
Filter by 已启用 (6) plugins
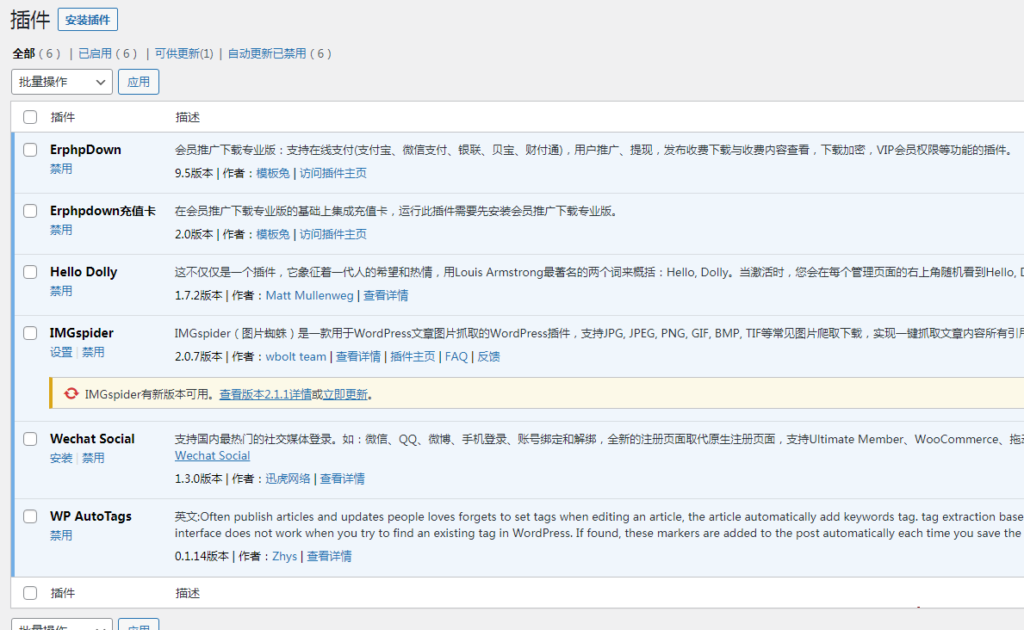tap(108, 54)
